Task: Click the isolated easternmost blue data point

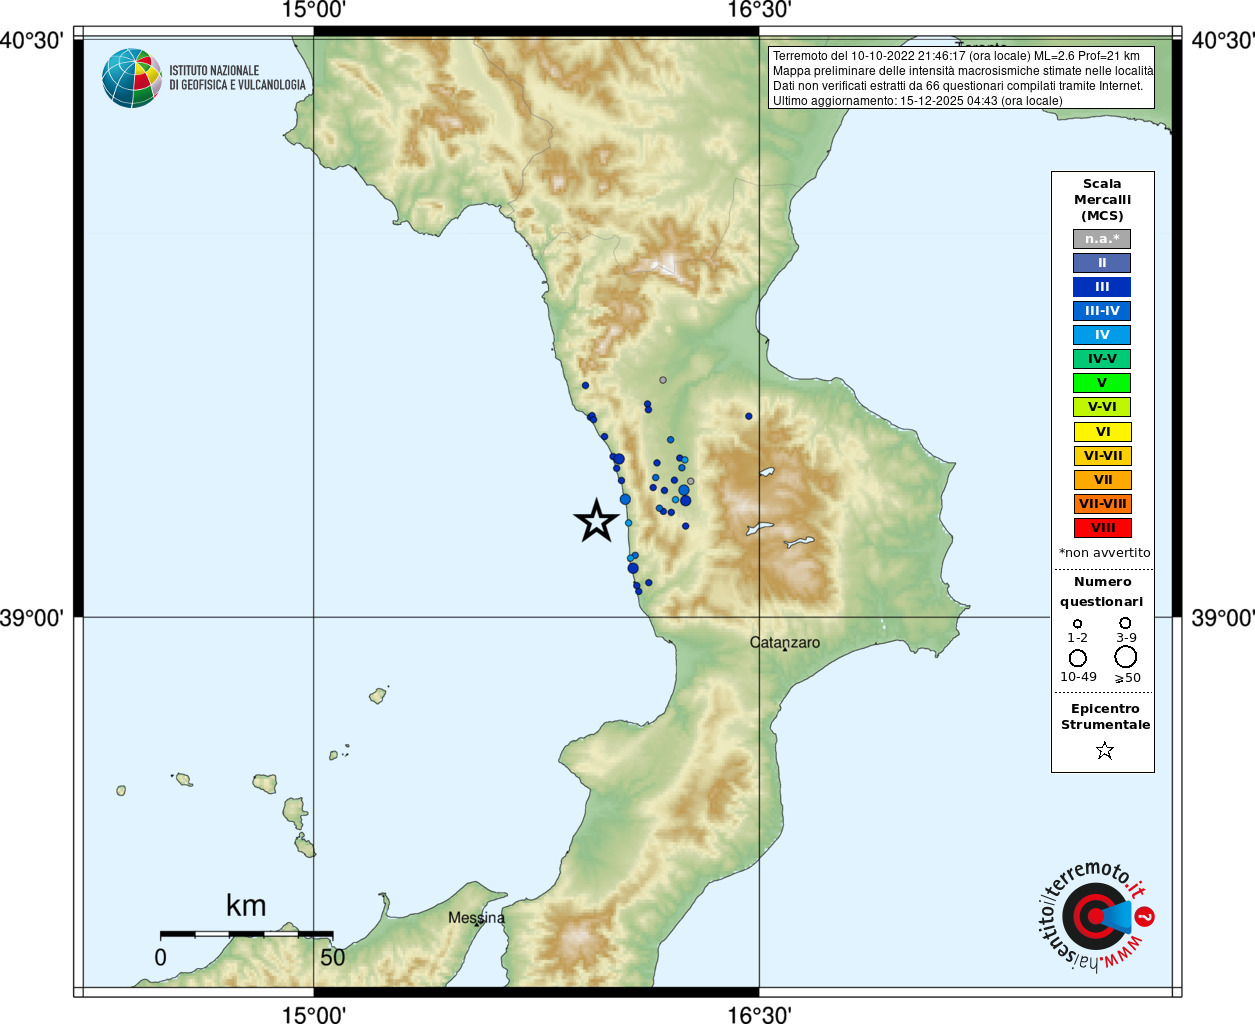Action: coord(748,416)
